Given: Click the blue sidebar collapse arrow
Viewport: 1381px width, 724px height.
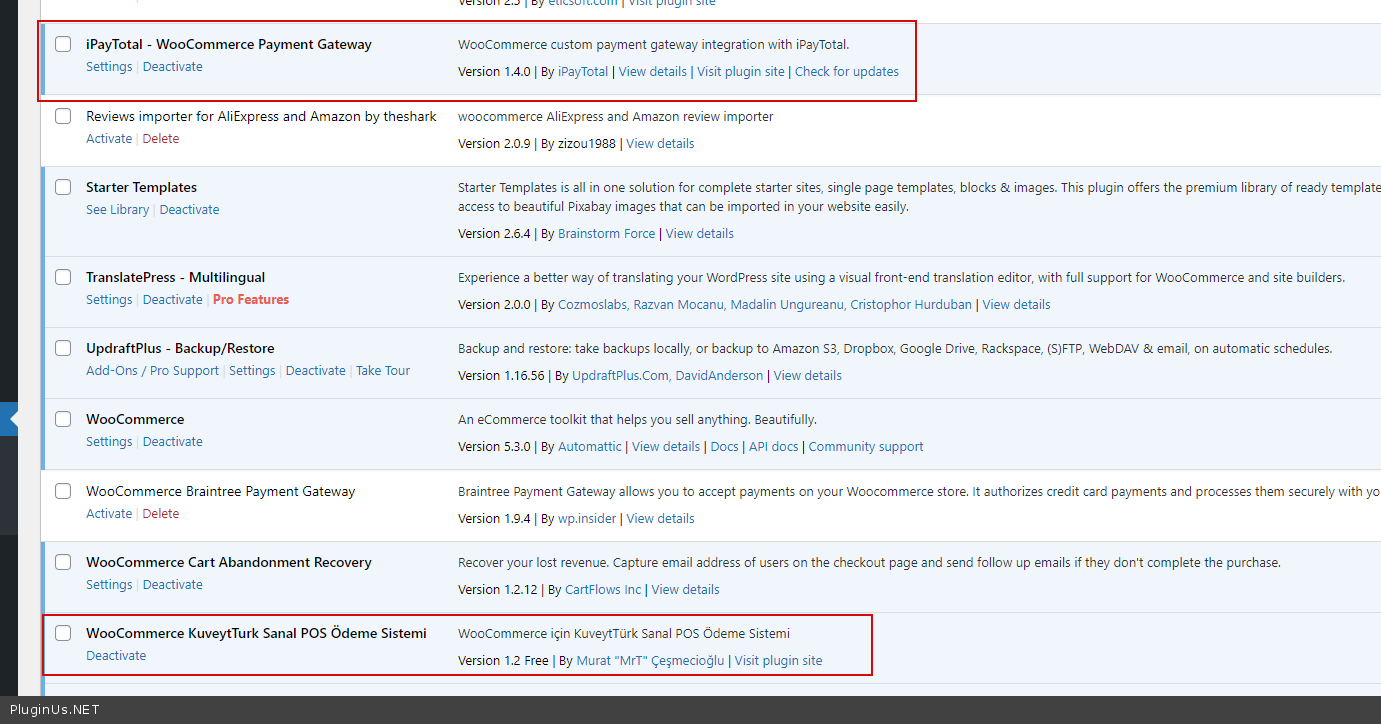Looking at the screenshot, I should (x=10, y=418).
